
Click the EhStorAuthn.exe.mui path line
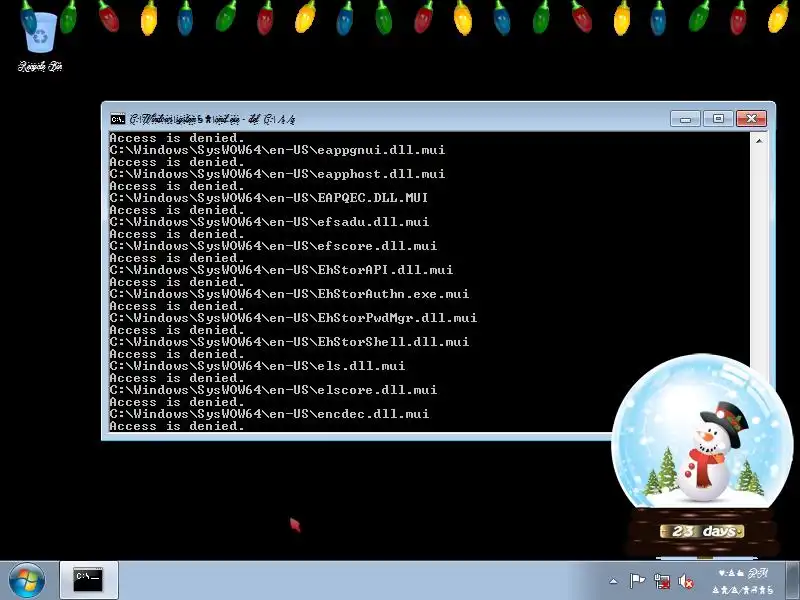click(x=289, y=294)
